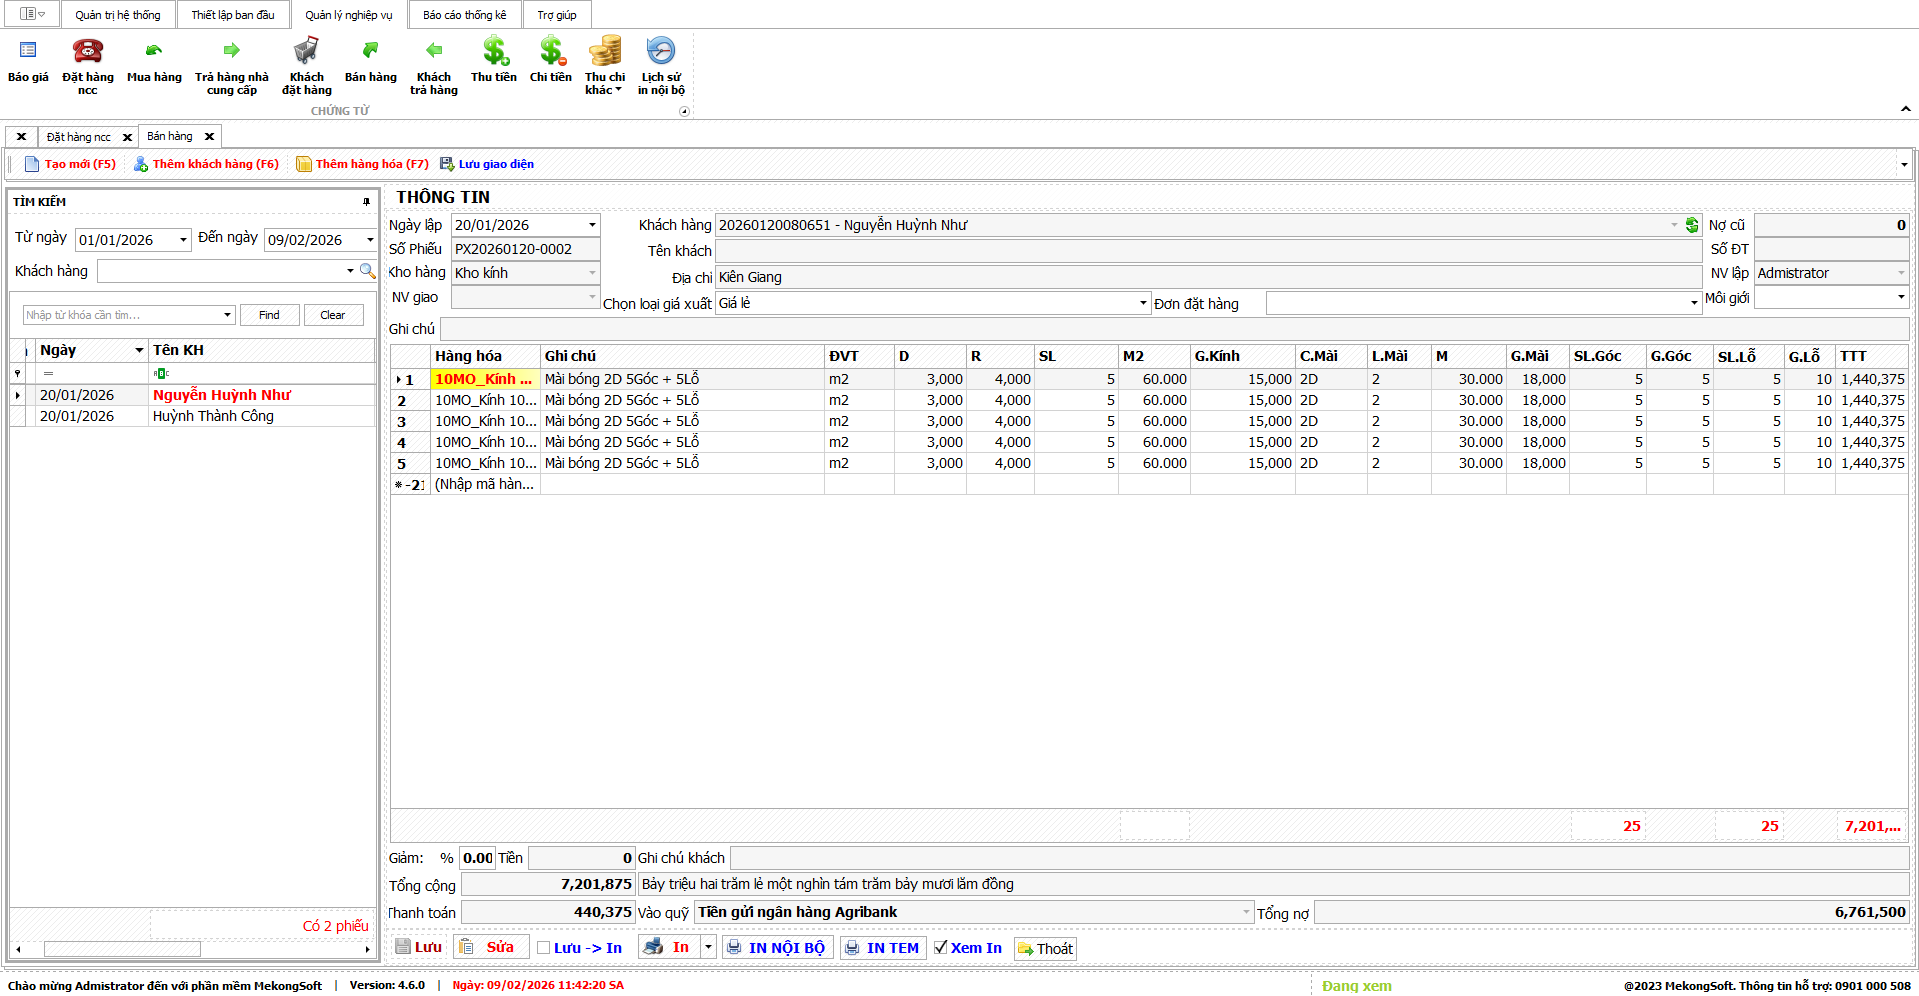Click the customer search magnifier icon
Image resolution: width=1919 pixels, height=996 pixels.
(367, 271)
